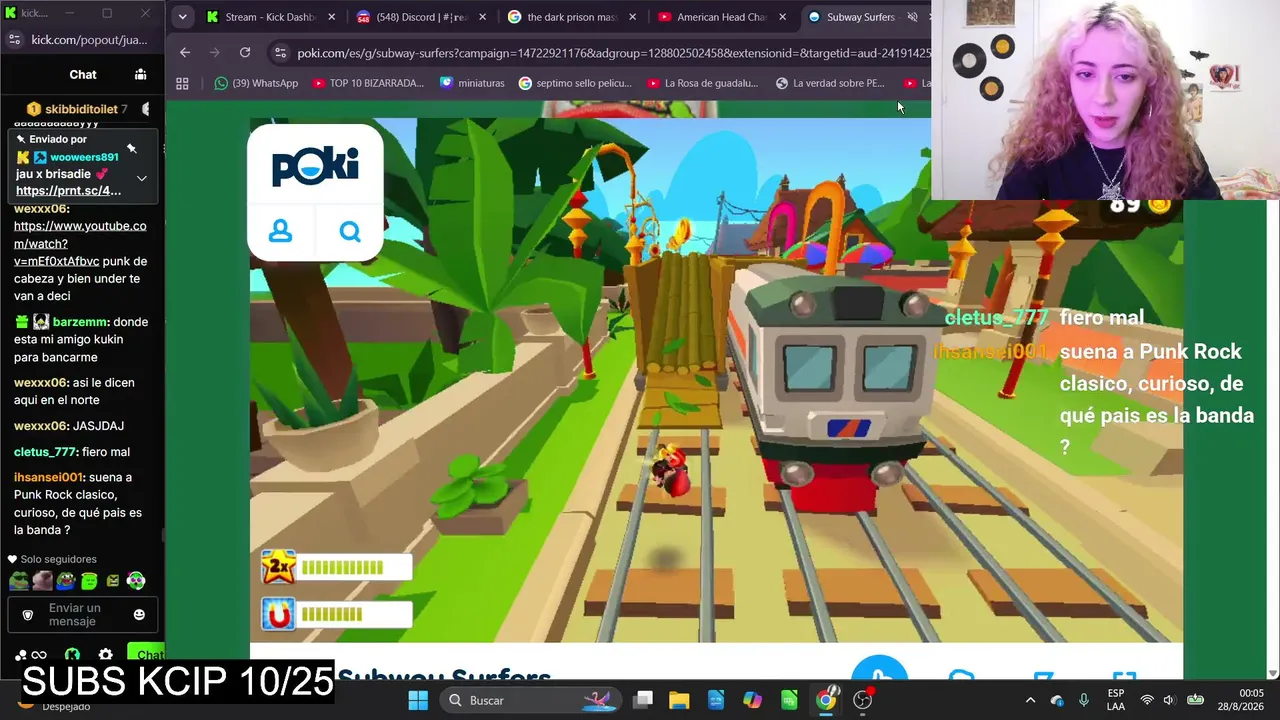Click the chat identity shield icon
The height and width of the screenshot is (720, 1280).
click(28, 614)
